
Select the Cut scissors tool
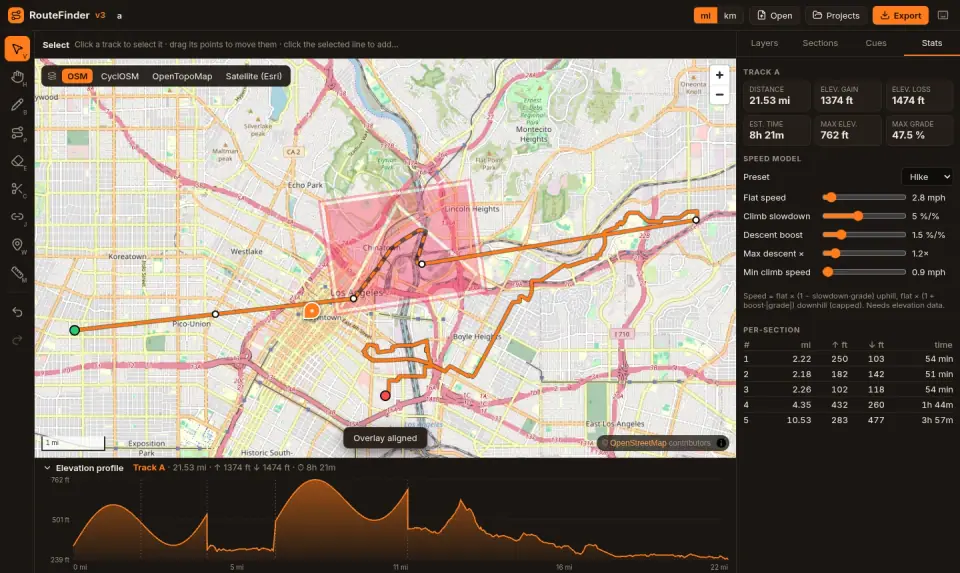[x=17, y=189]
